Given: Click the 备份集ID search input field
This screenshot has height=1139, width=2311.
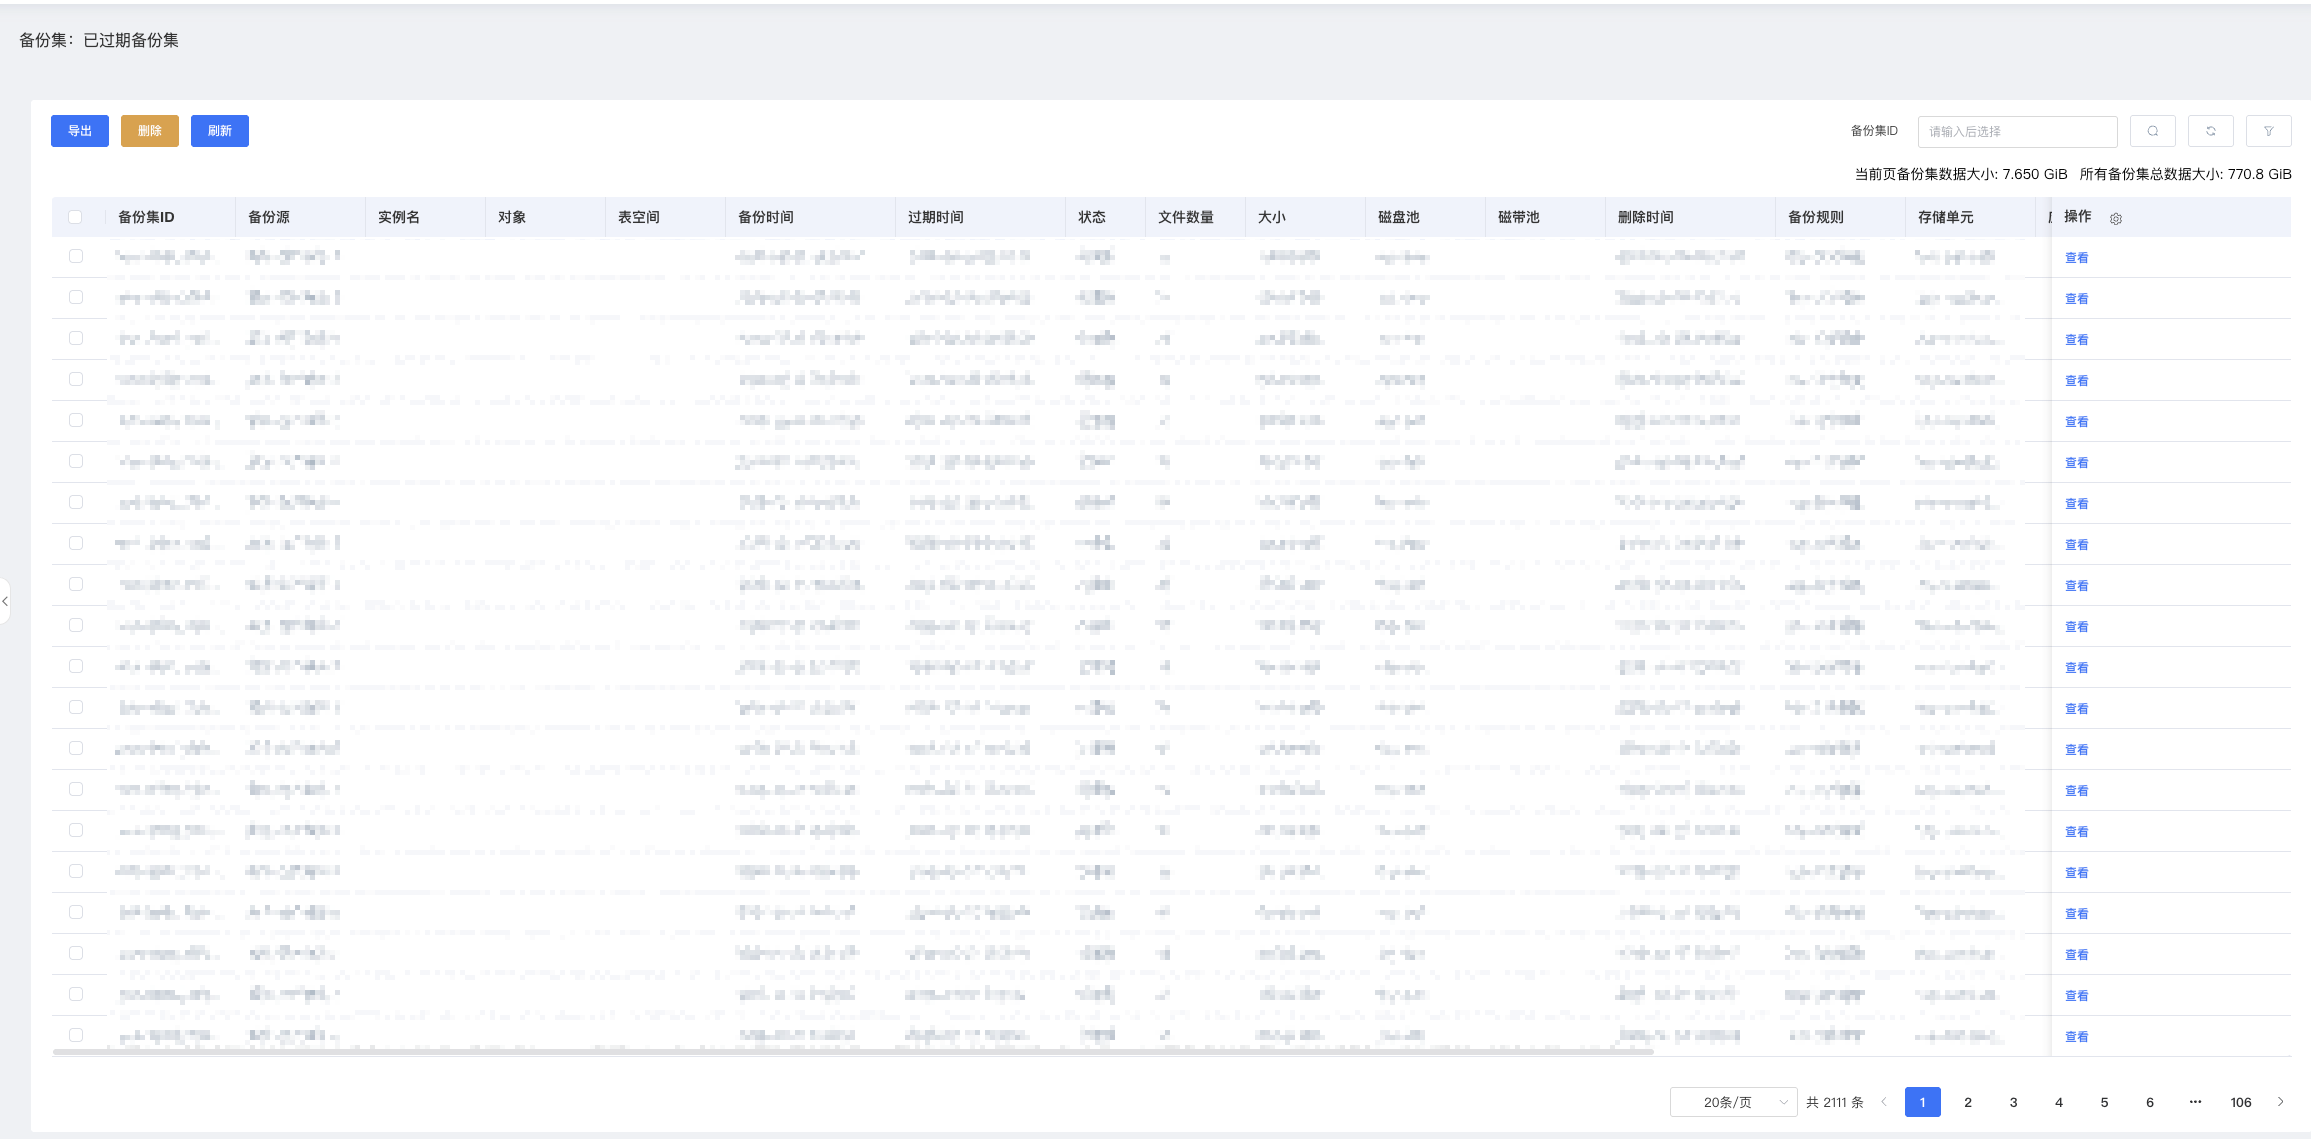Looking at the screenshot, I should [x=2017, y=131].
